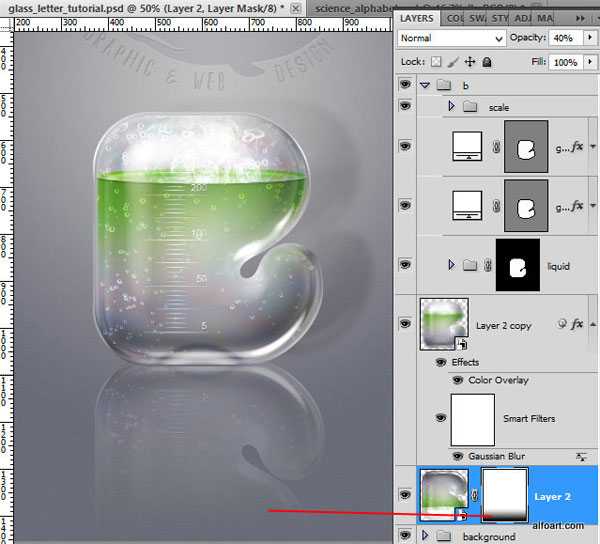Toggle visibility of liquid group
Viewport: 600px width, 544px height.
[x=405, y=265]
